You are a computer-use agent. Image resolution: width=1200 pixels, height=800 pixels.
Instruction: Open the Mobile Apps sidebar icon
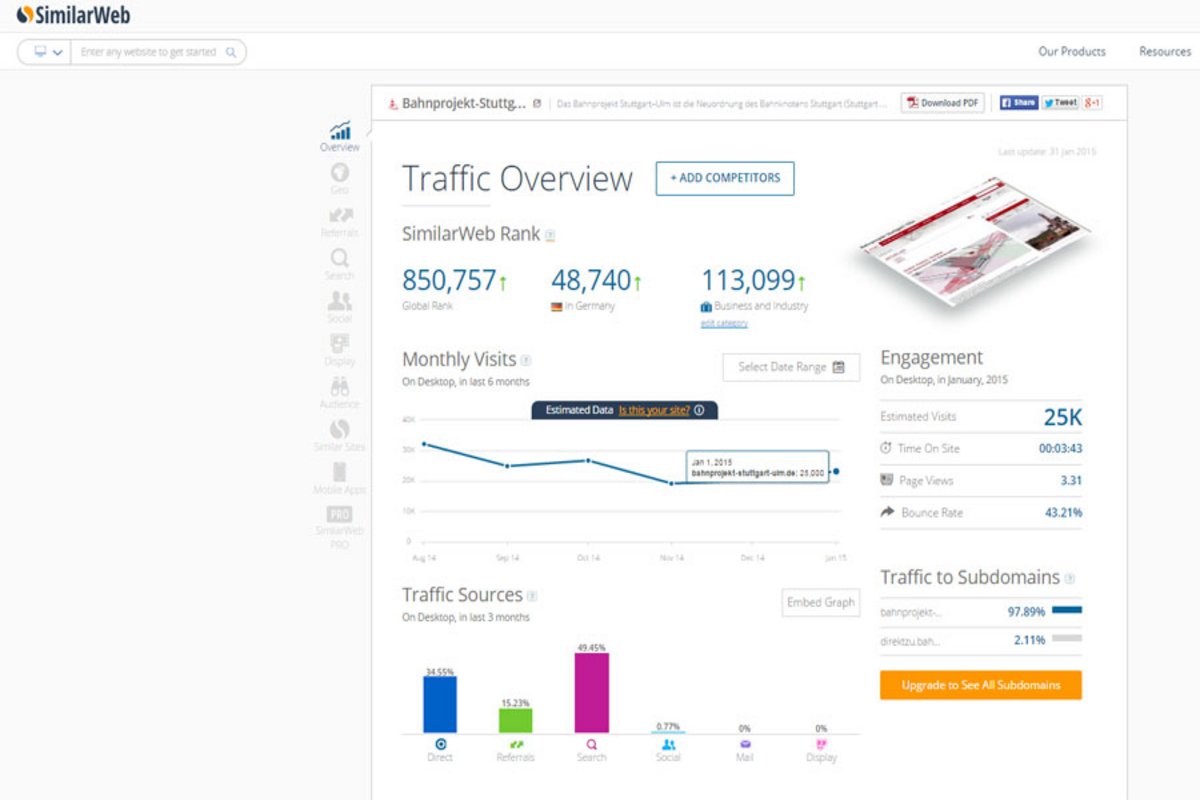pyautogui.click(x=340, y=473)
